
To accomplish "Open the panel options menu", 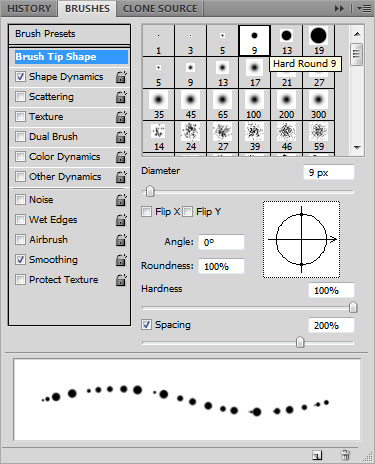I will 364,9.
